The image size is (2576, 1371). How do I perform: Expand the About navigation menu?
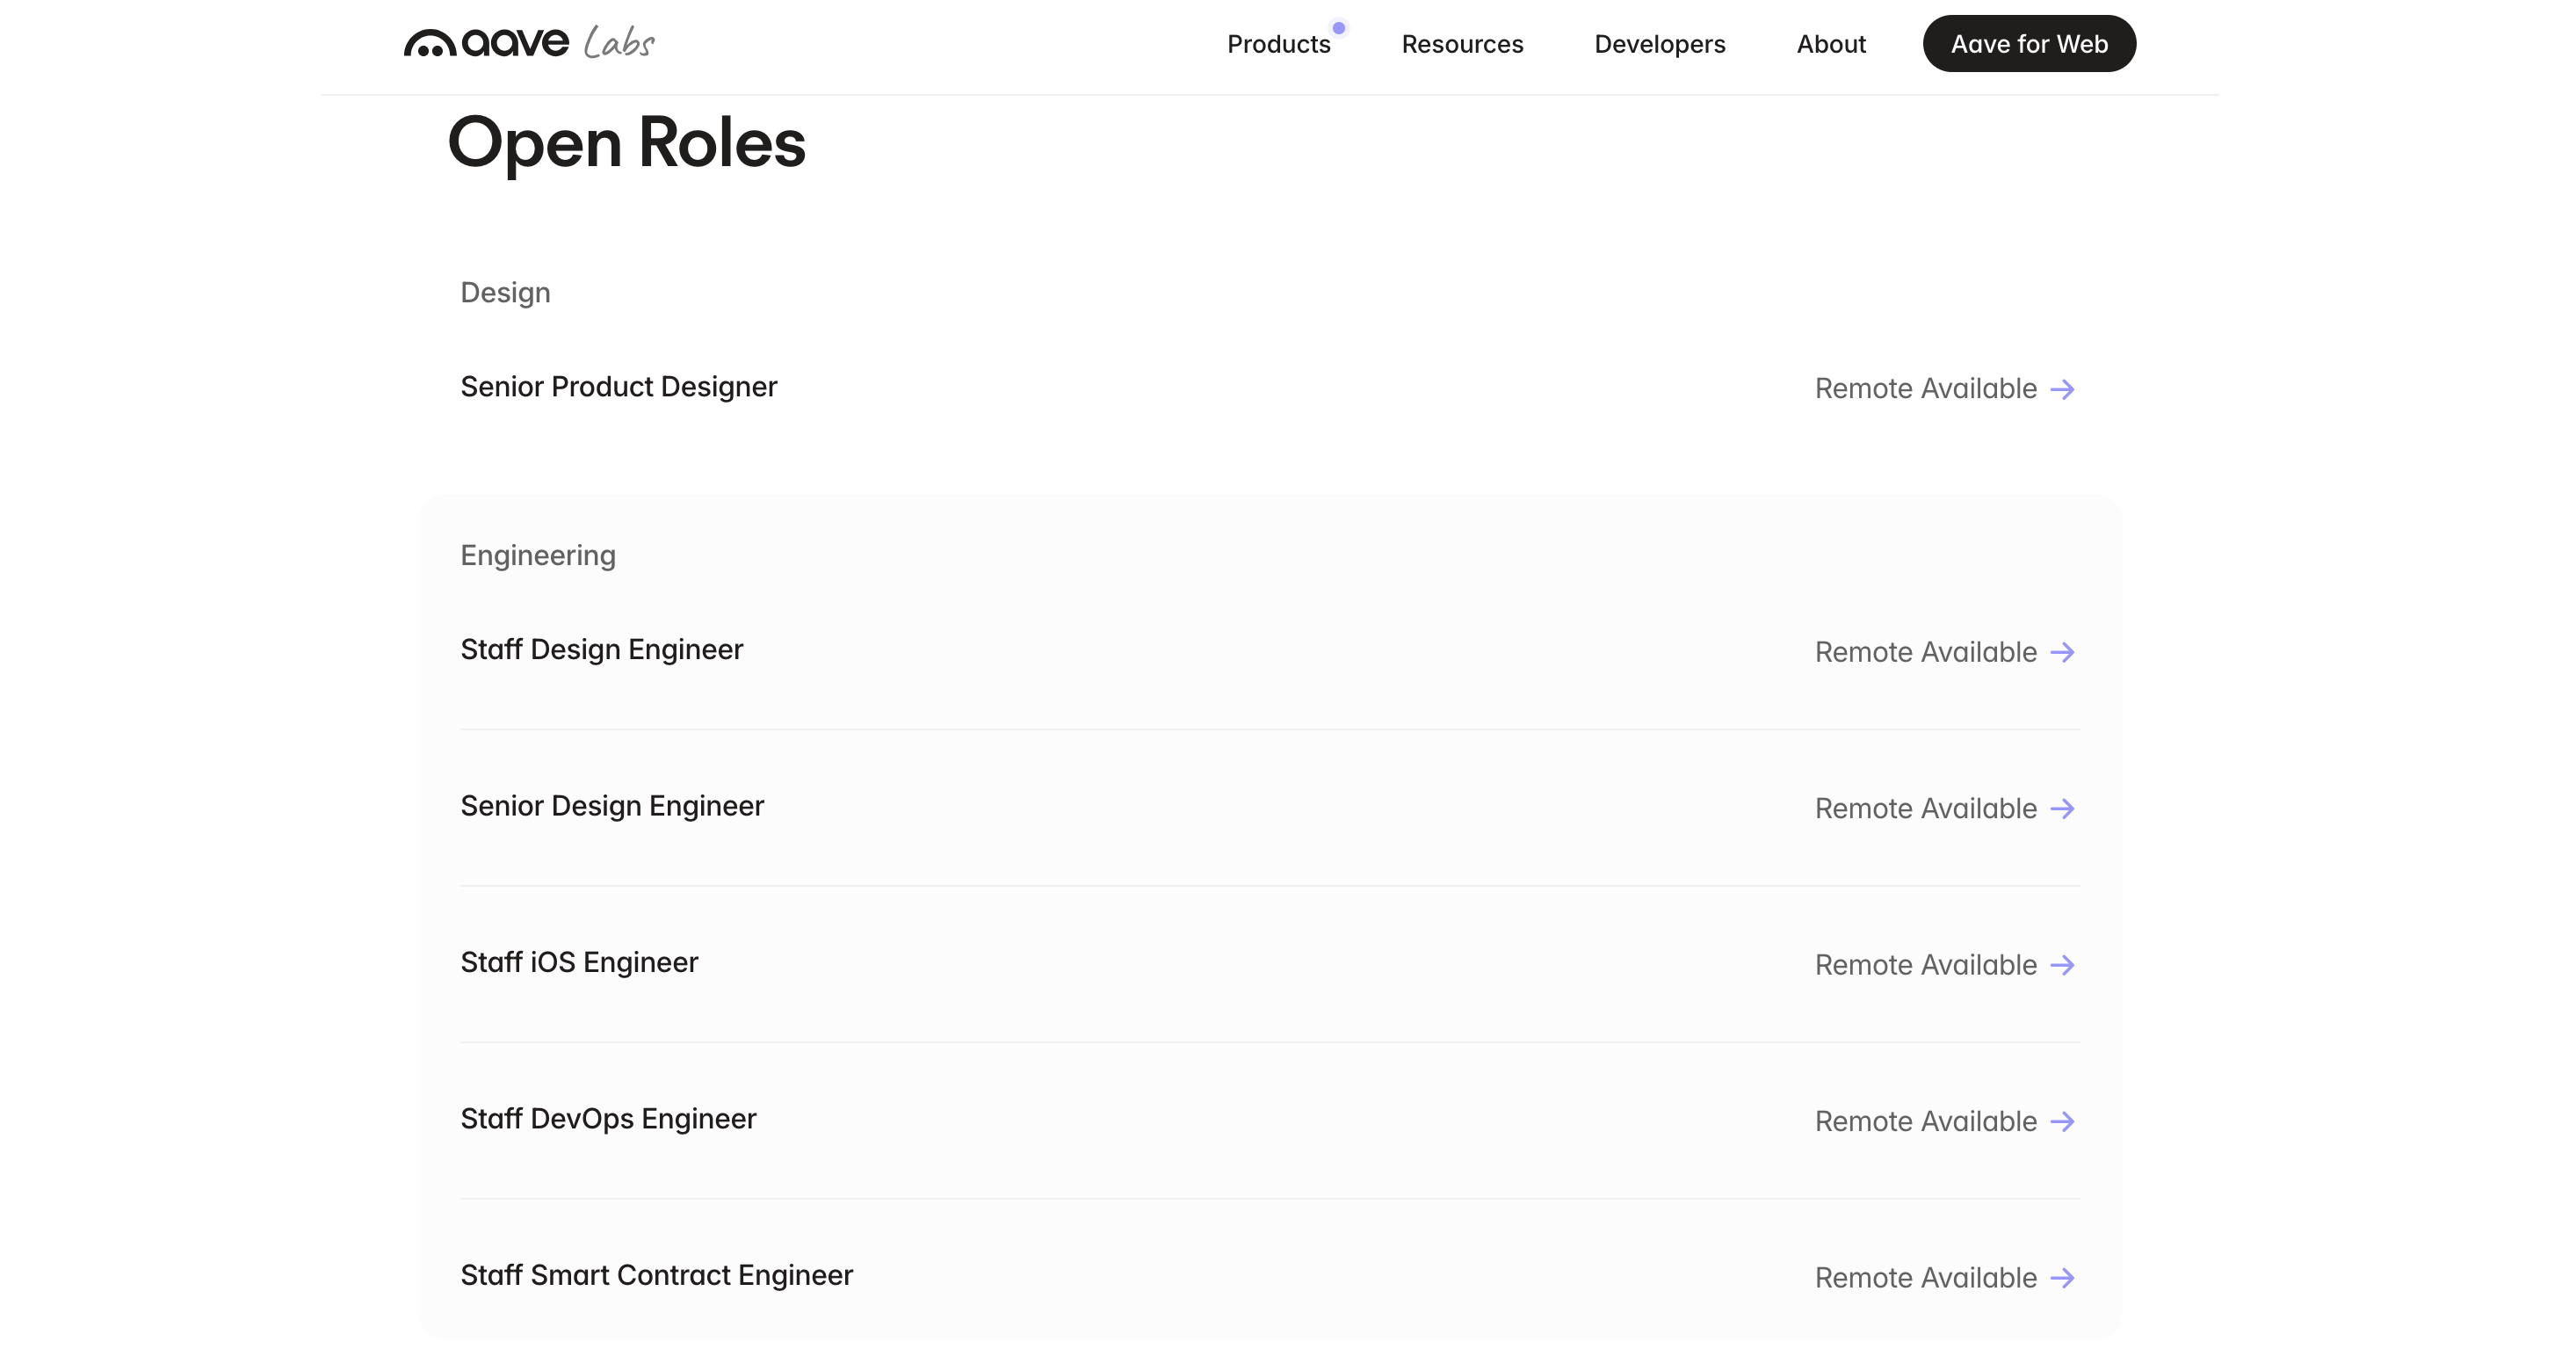(1830, 44)
